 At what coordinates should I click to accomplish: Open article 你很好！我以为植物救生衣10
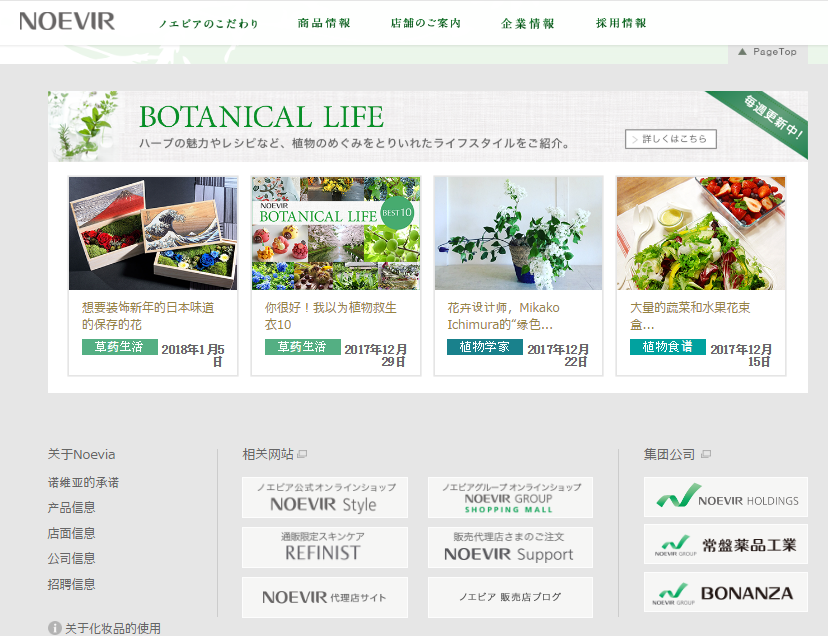(x=331, y=316)
